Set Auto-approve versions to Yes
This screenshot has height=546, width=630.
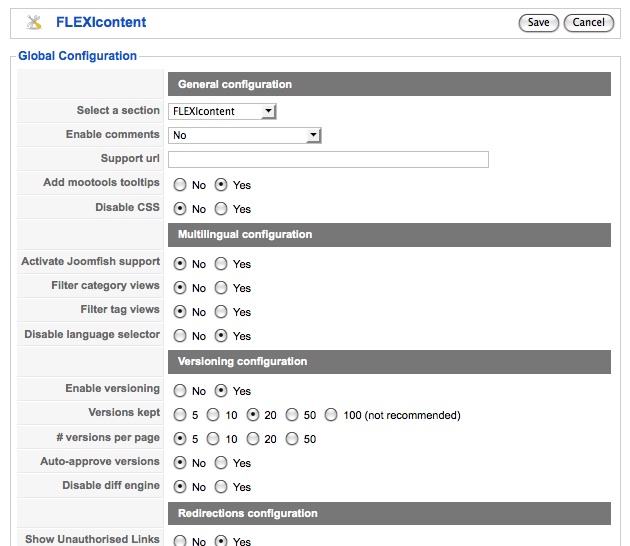[x=221, y=463]
